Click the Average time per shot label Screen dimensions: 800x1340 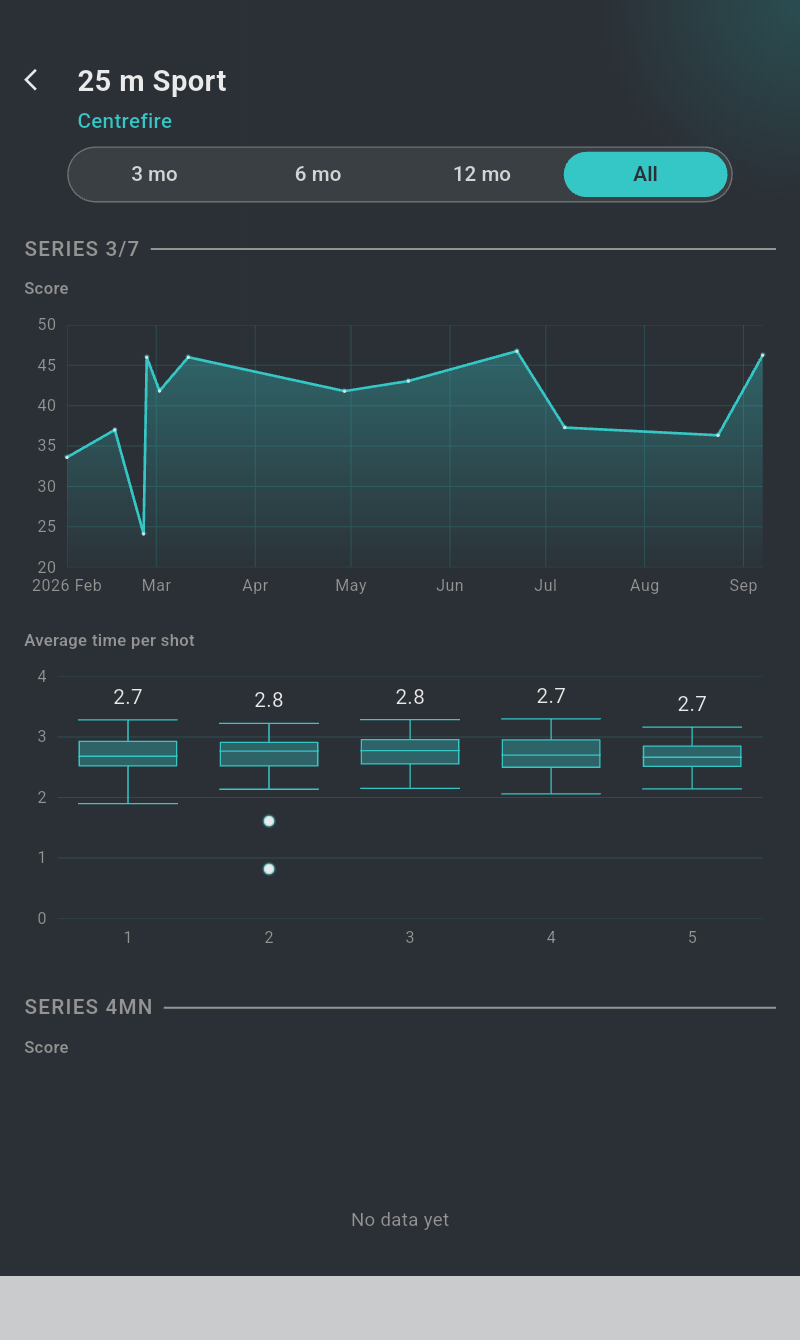coord(110,640)
